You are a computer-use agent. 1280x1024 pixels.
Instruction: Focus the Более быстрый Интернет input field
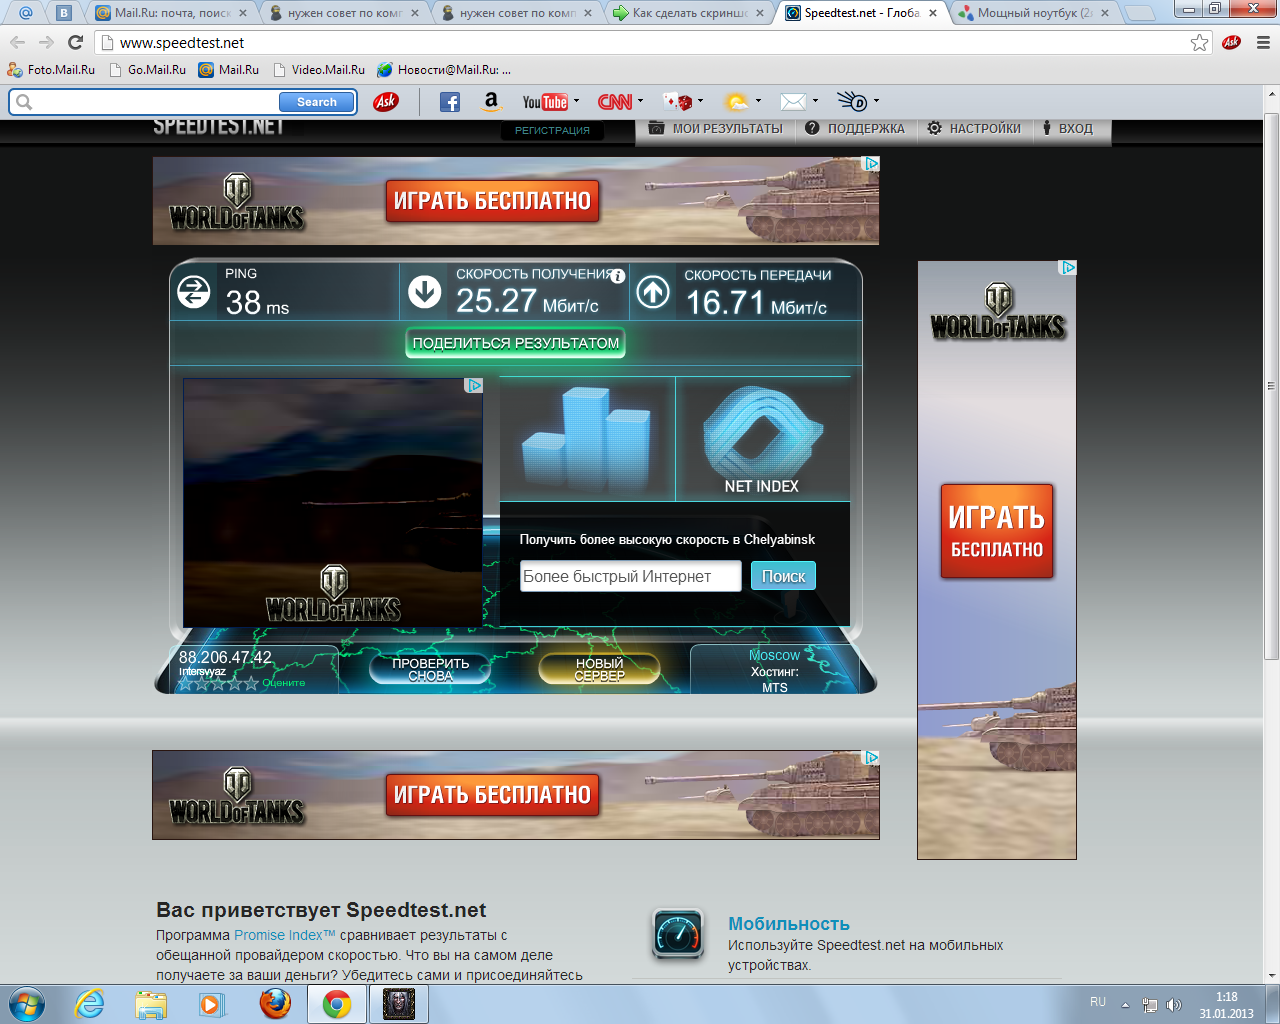[x=630, y=576]
